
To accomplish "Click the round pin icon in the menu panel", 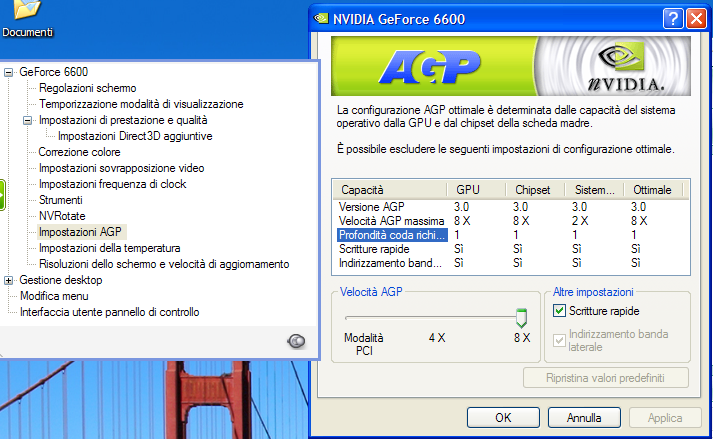I will (x=296, y=341).
